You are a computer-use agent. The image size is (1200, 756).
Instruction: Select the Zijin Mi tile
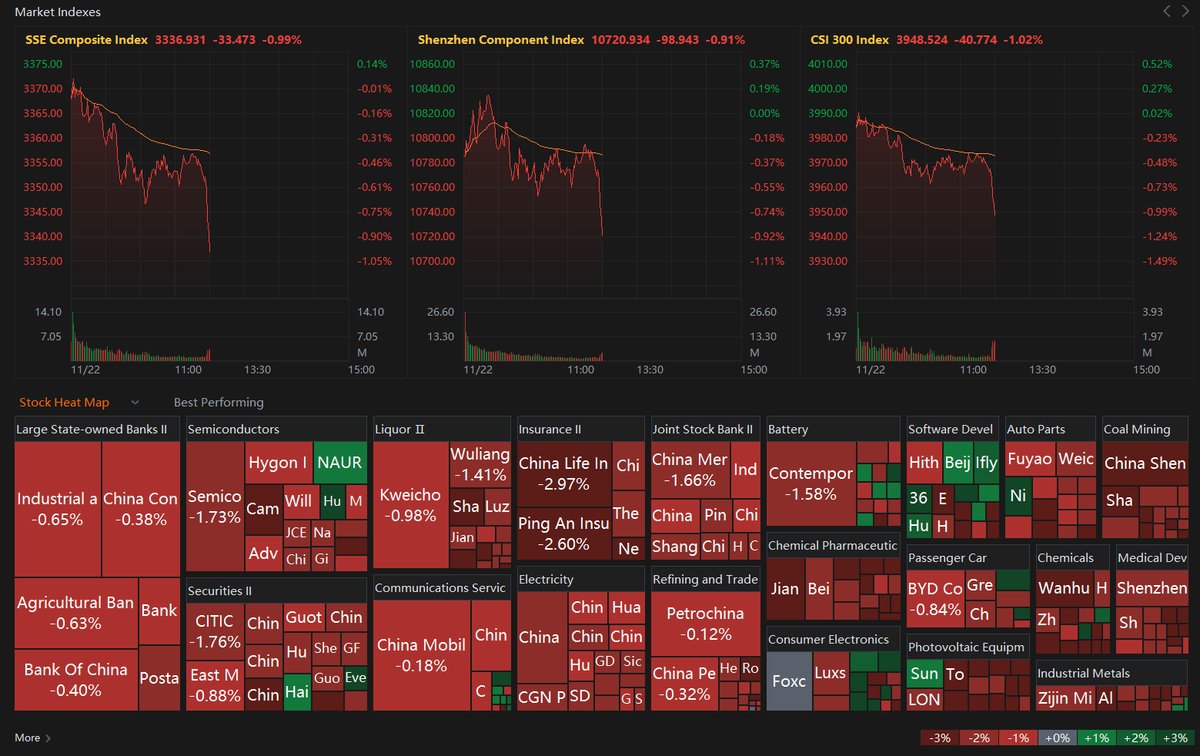(1065, 698)
